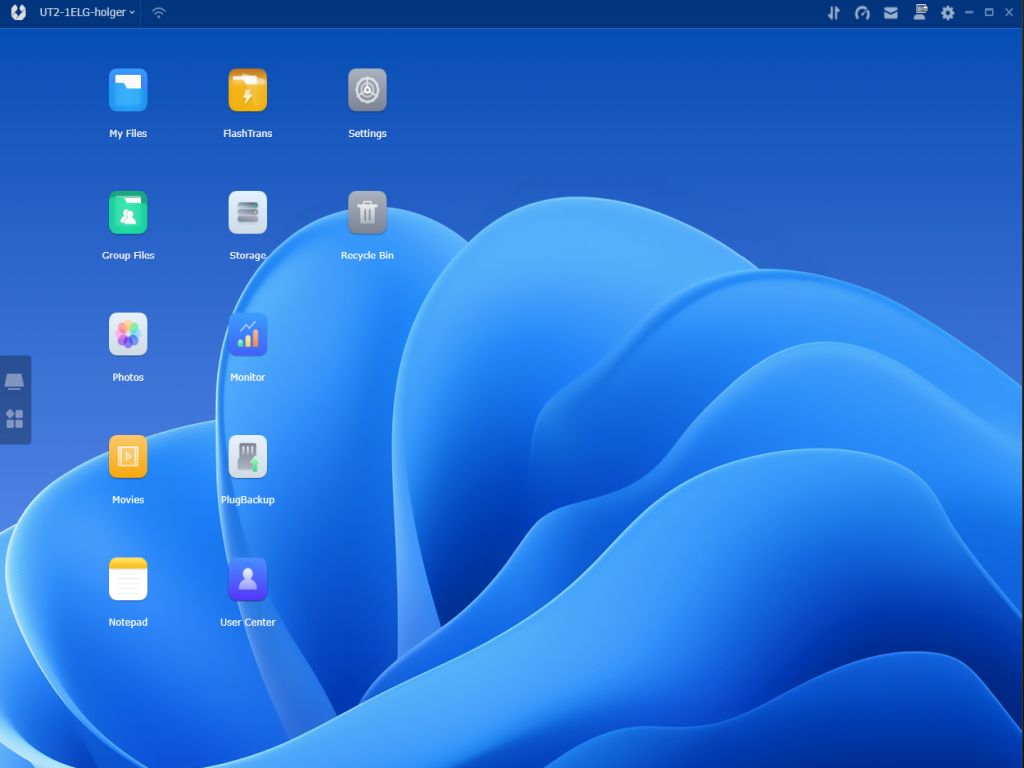The height and width of the screenshot is (768, 1024).
Task: Open the messages envelope icon
Action: point(891,12)
